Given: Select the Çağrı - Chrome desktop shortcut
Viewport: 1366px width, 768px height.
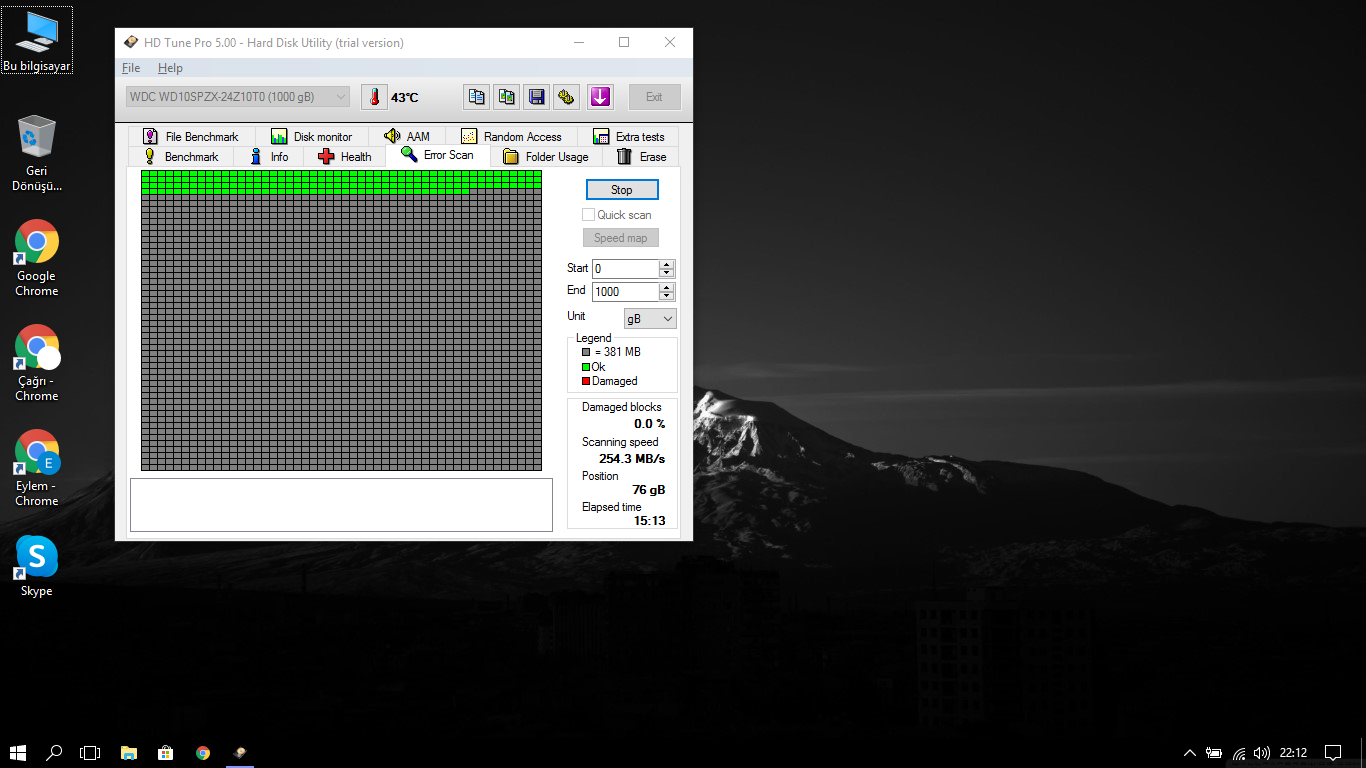Looking at the screenshot, I should tap(37, 363).
